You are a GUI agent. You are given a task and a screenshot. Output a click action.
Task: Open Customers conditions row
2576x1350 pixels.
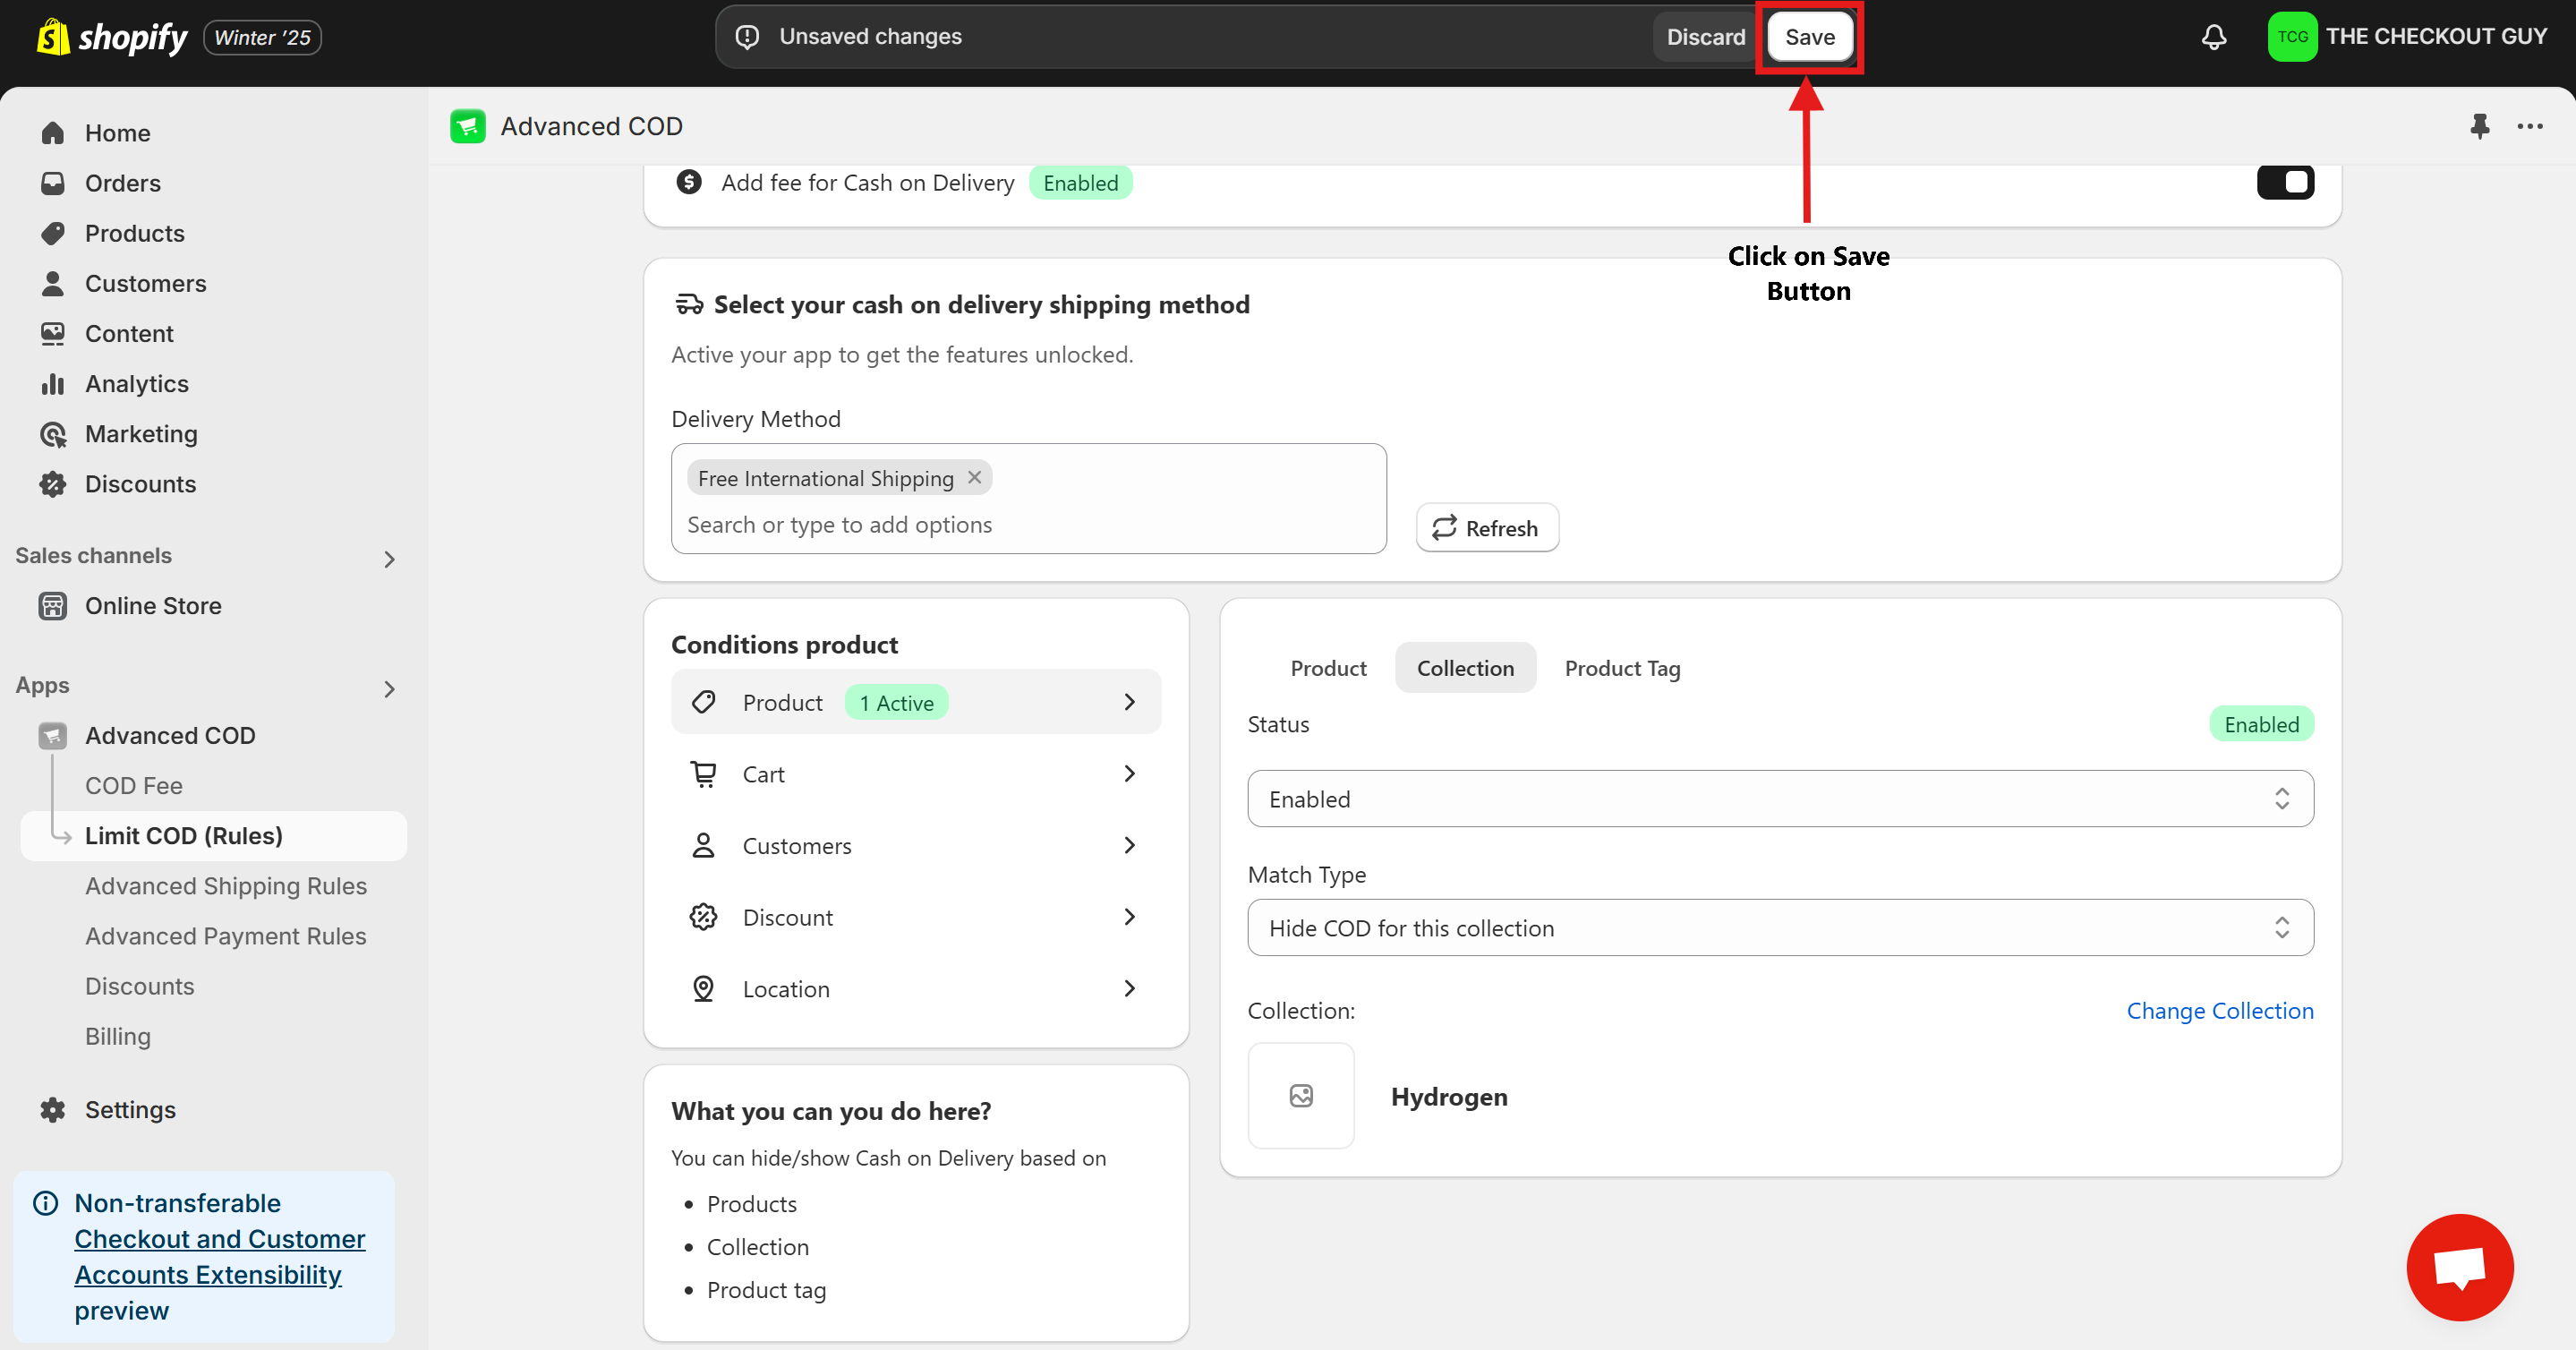tap(916, 845)
